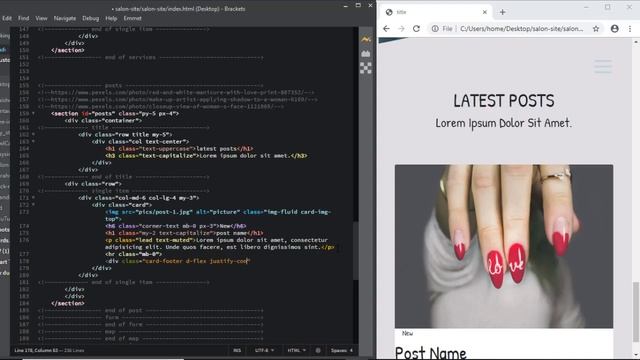Open the Find menu in Brackets
640x360 pixels.
point(24,18)
